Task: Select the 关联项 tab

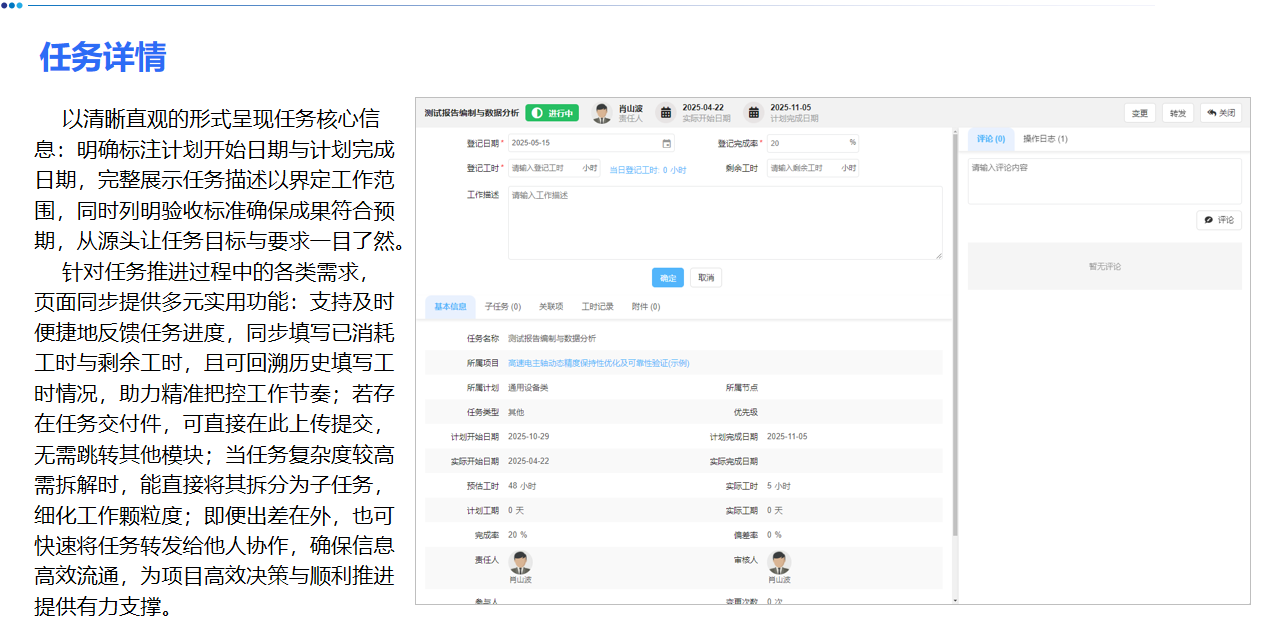Action: pyautogui.click(x=553, y=306)
